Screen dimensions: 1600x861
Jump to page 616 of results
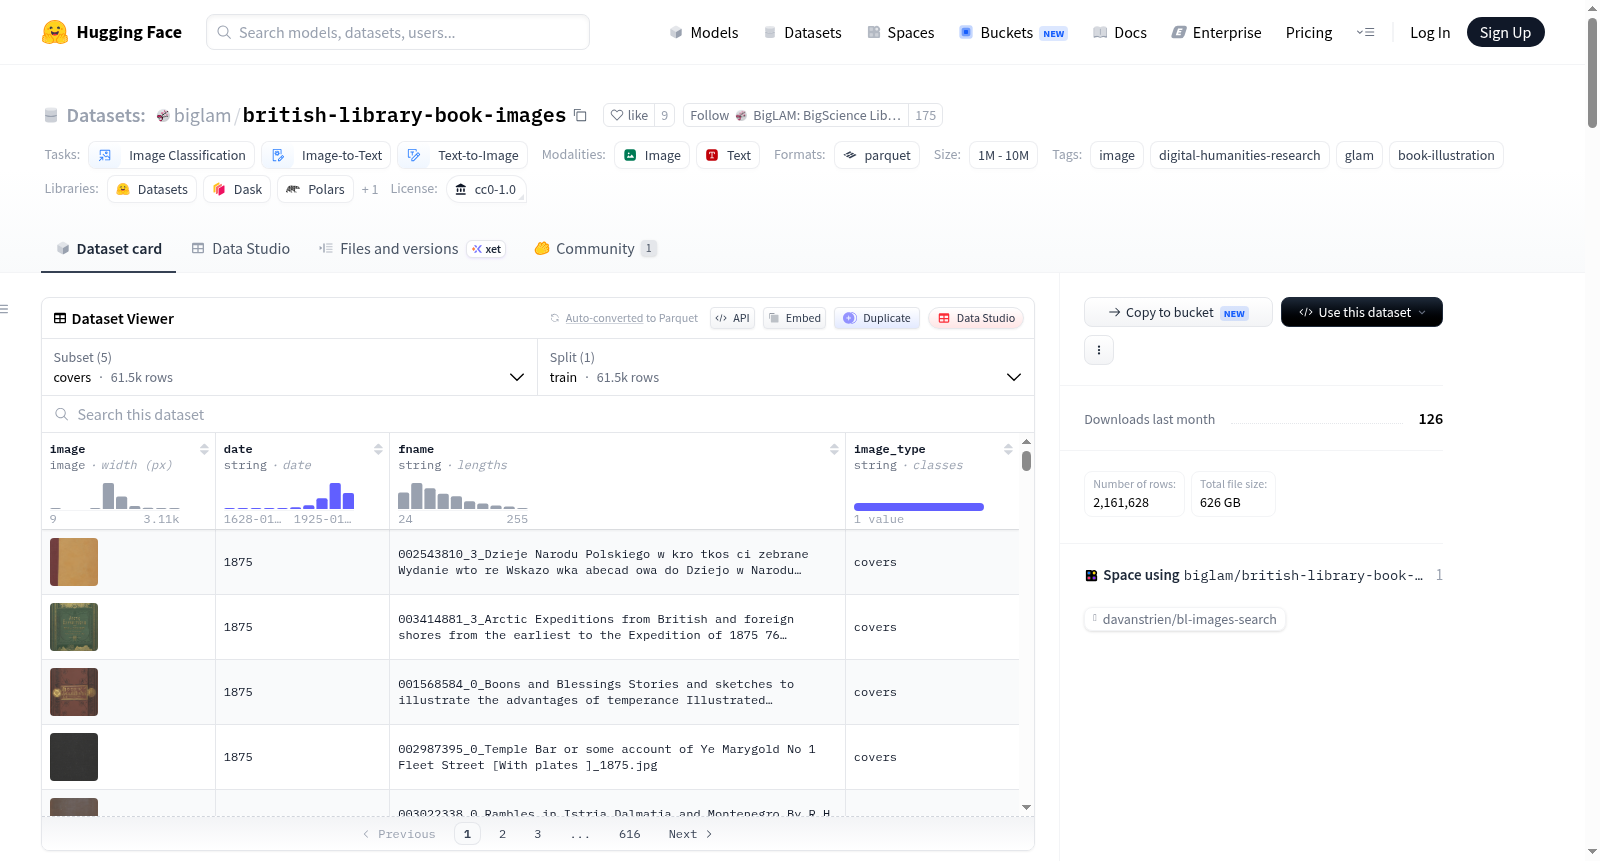[x=629, y=834]
